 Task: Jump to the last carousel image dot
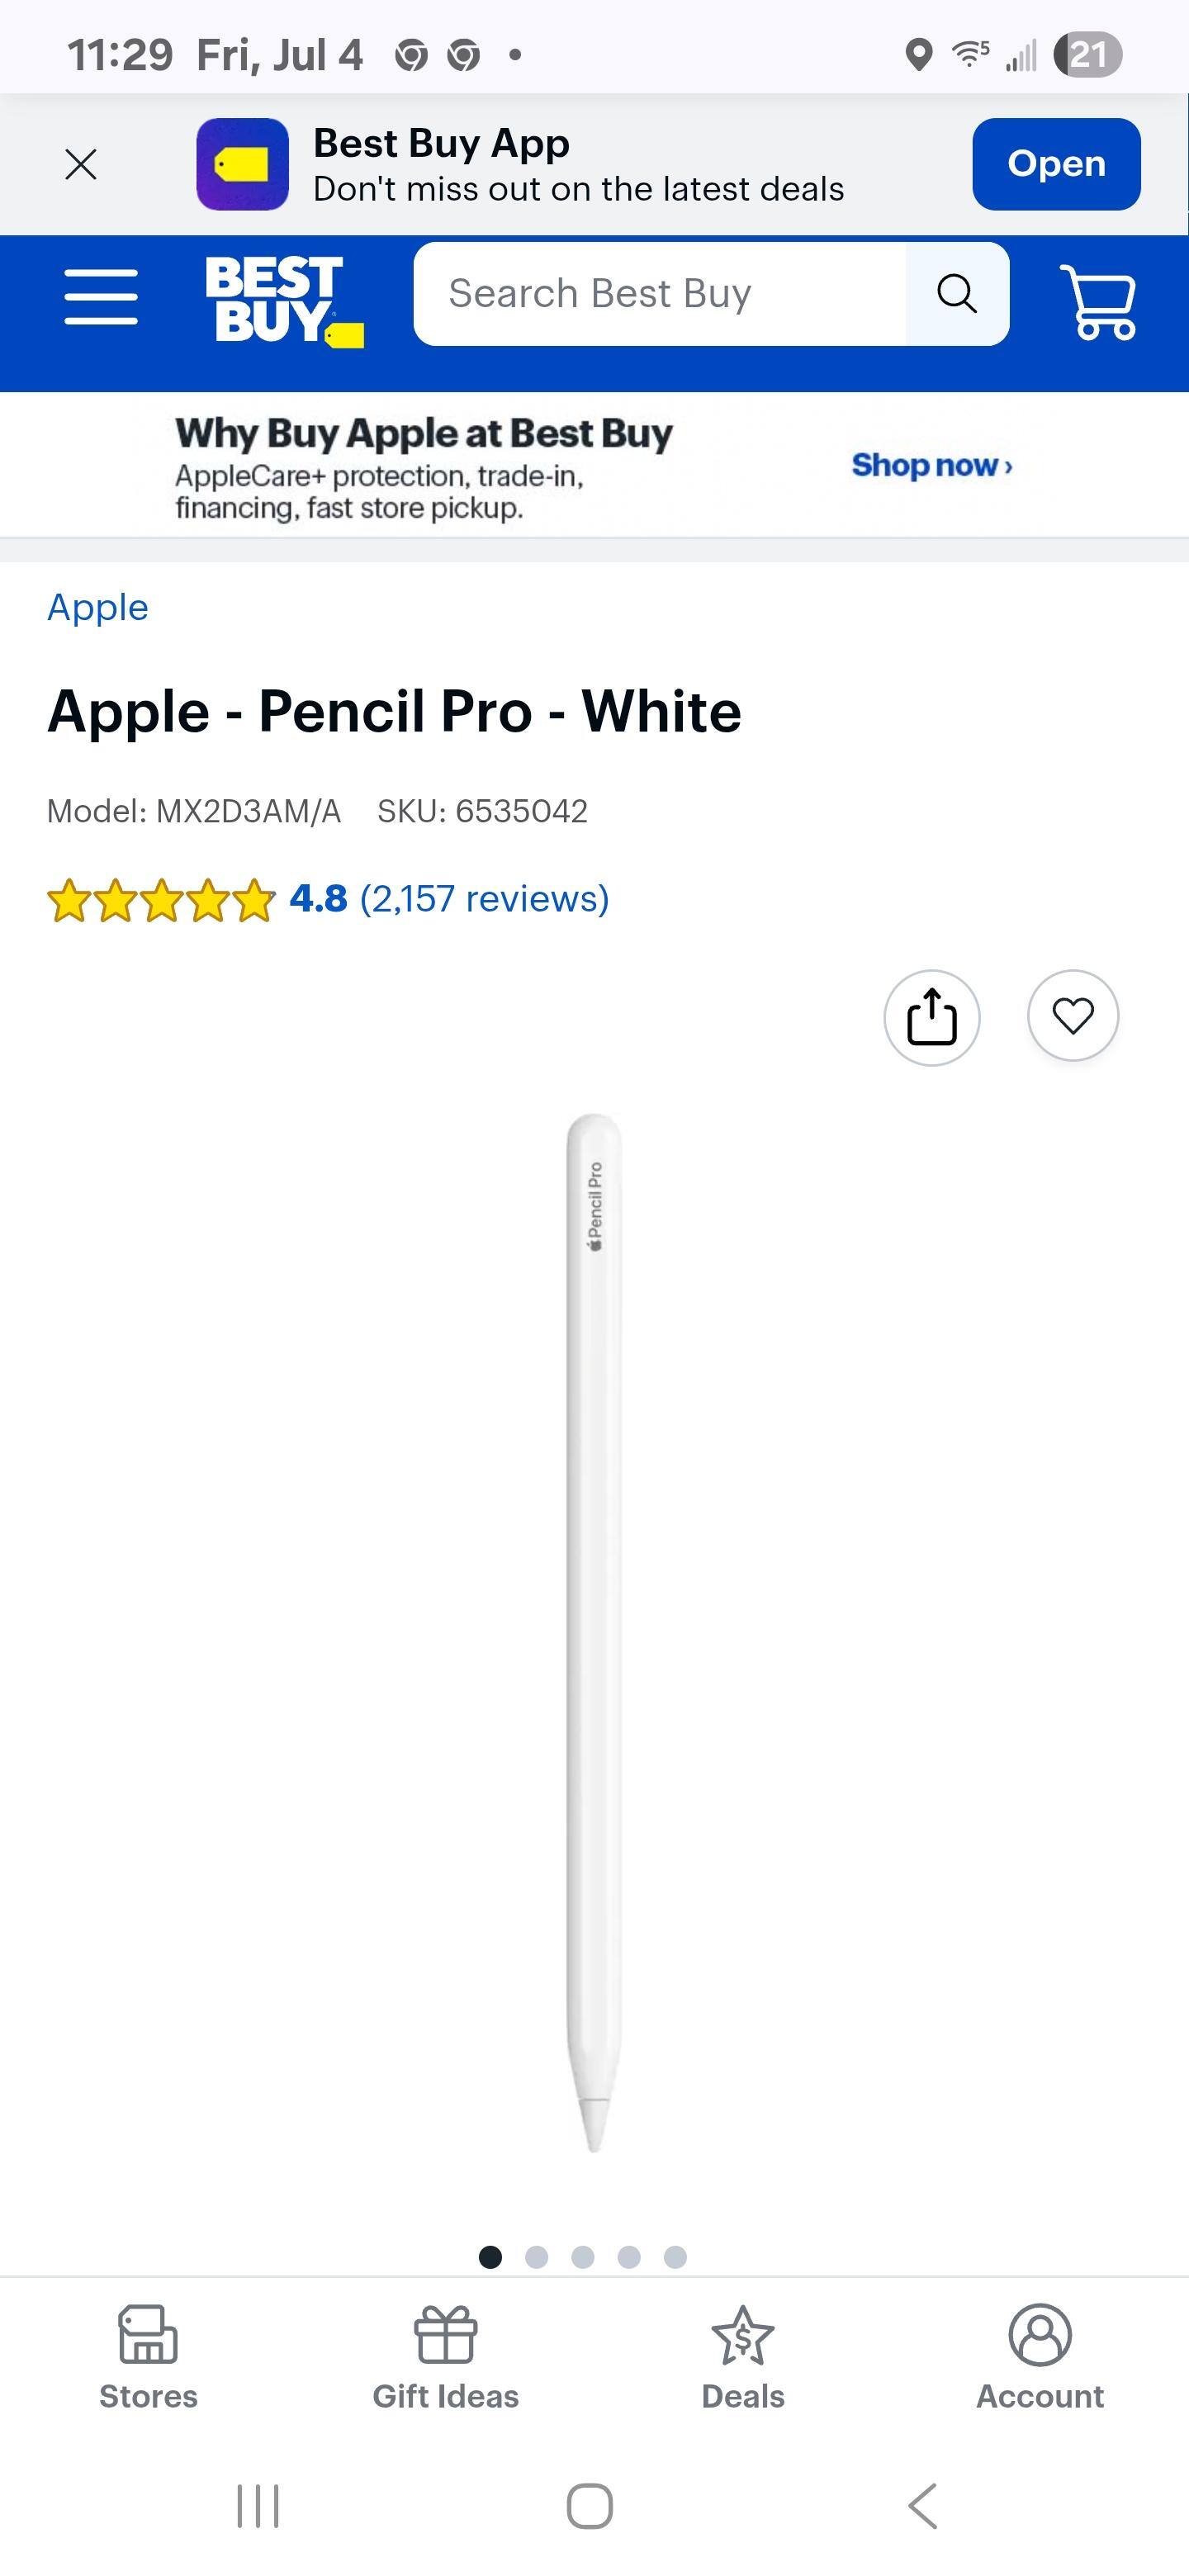[676, 2257]
